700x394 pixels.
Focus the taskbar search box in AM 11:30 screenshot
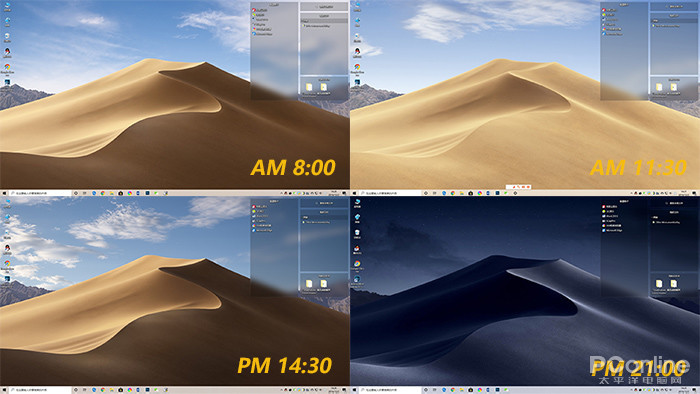(x=390, y=193)
